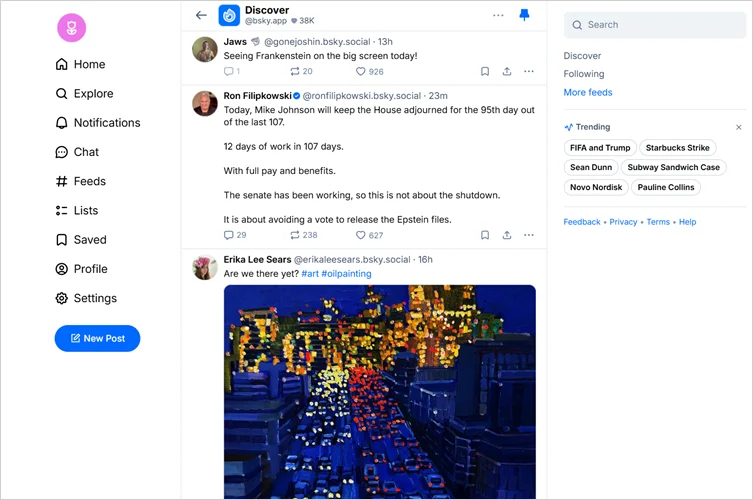
Task: Open the Terms link
Action: pos(658,222)
